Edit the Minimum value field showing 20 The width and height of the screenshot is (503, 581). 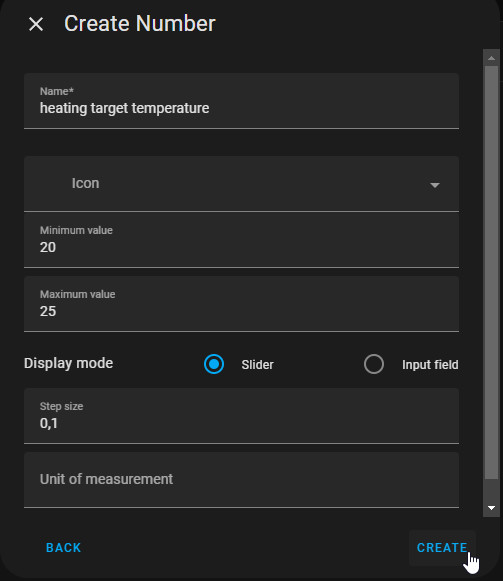(241, 240)
